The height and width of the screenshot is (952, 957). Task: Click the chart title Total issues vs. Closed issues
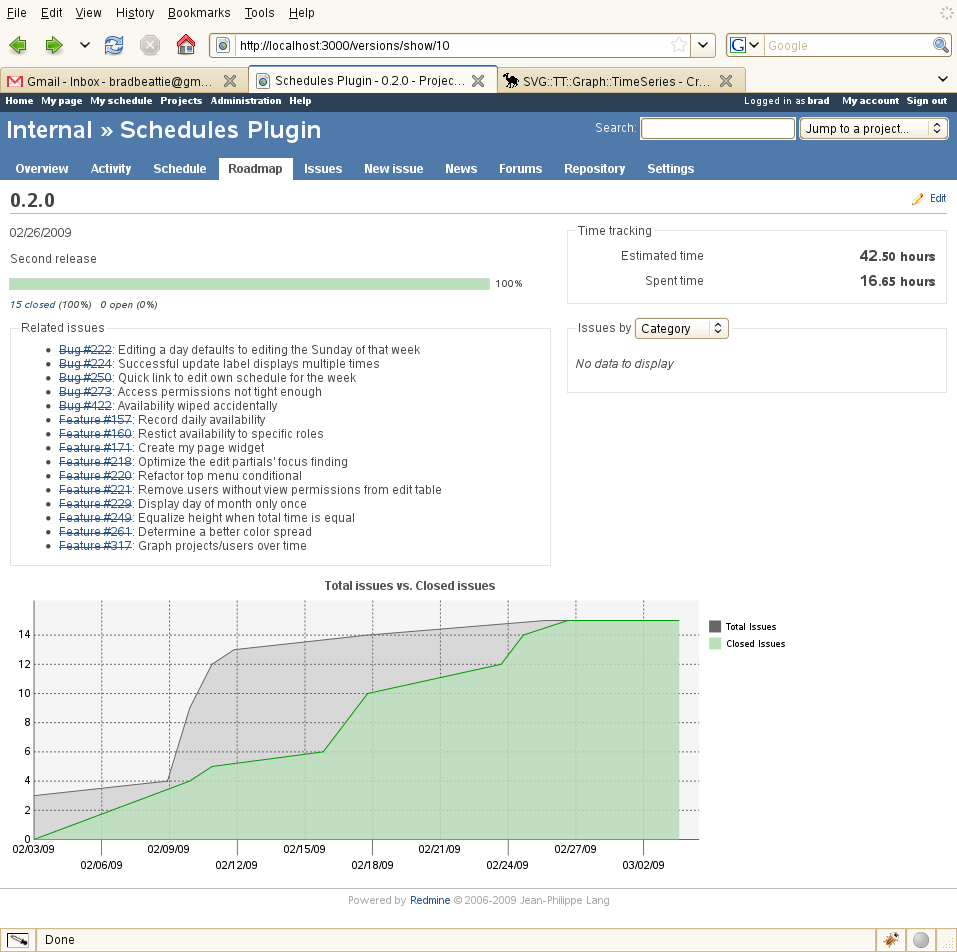(x=410, y=586)
